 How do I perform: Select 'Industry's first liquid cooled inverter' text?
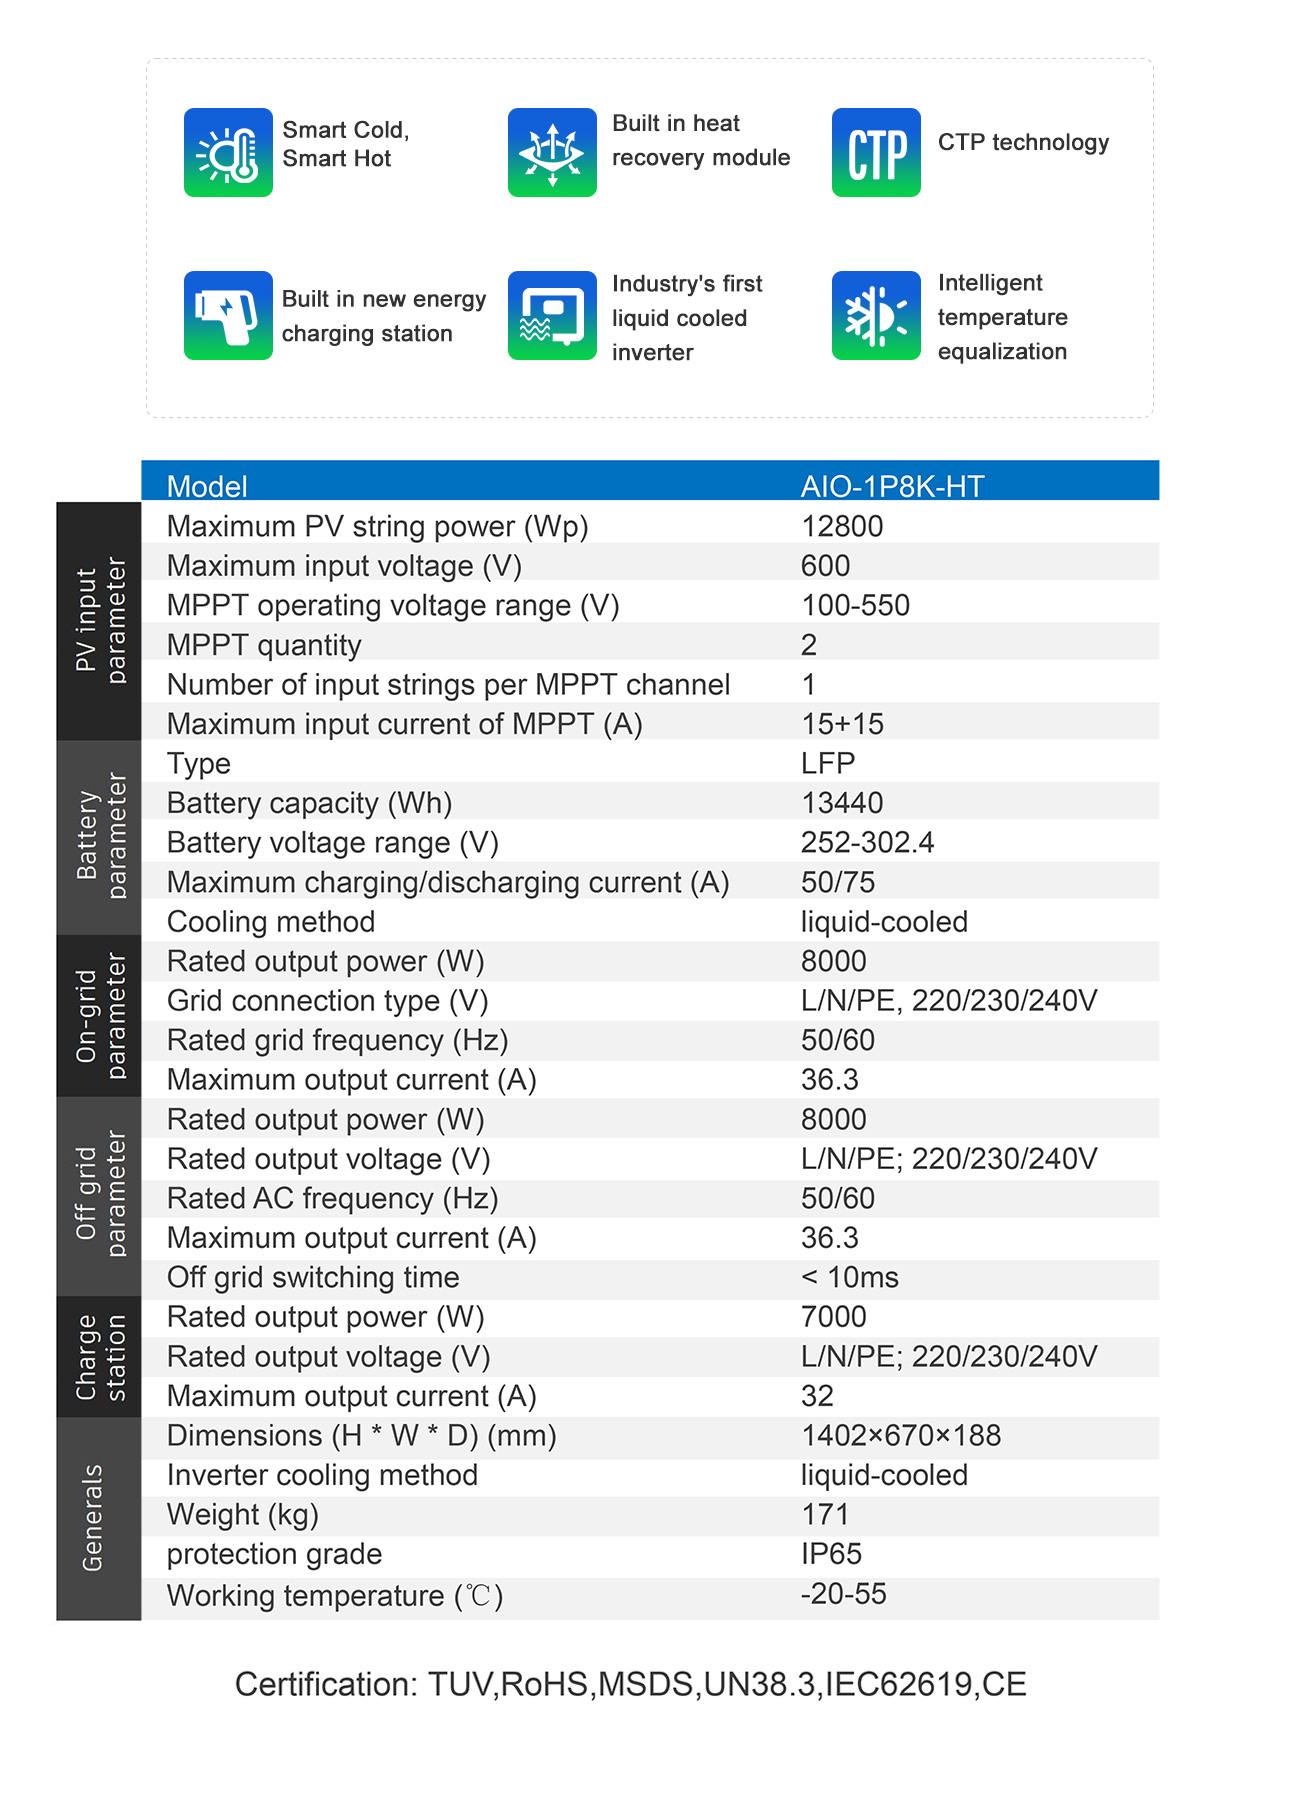point(687,318)
